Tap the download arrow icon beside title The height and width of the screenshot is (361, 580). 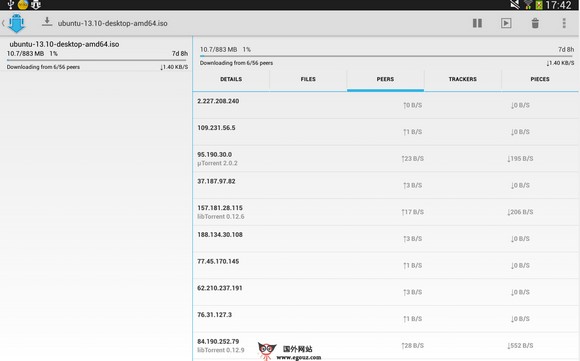47,22
